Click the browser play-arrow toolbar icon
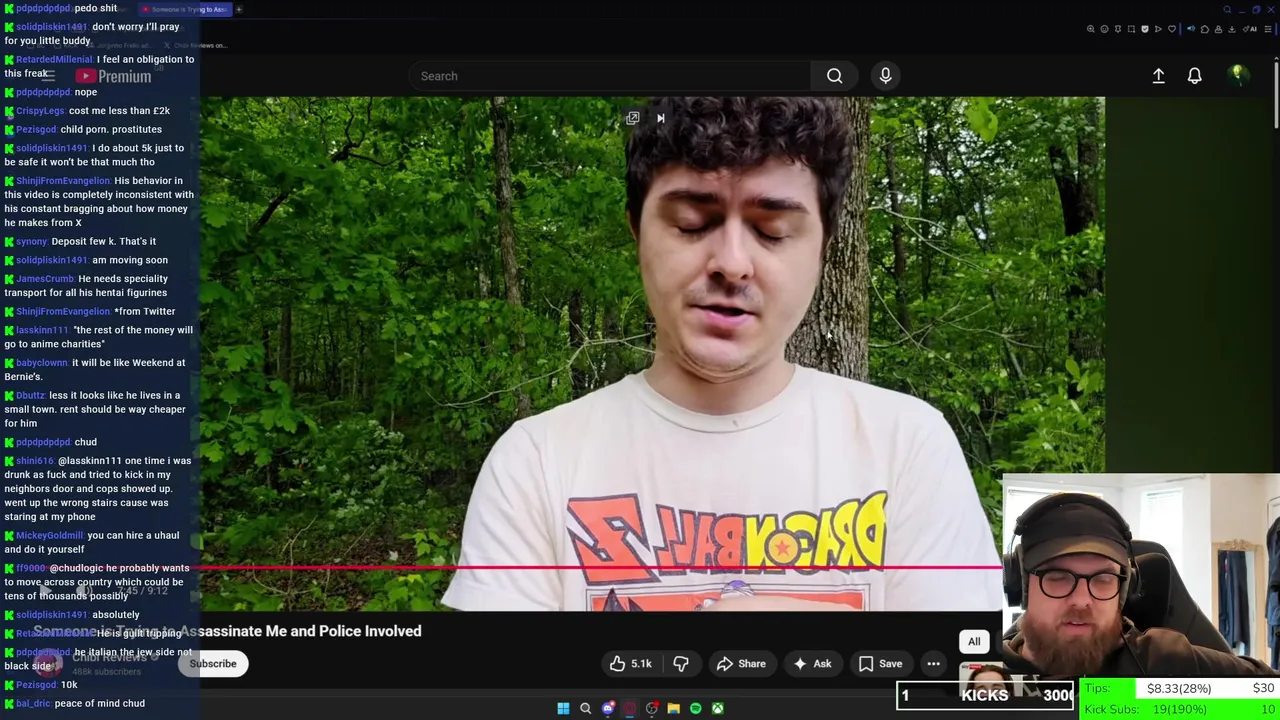 point(1158,29)
